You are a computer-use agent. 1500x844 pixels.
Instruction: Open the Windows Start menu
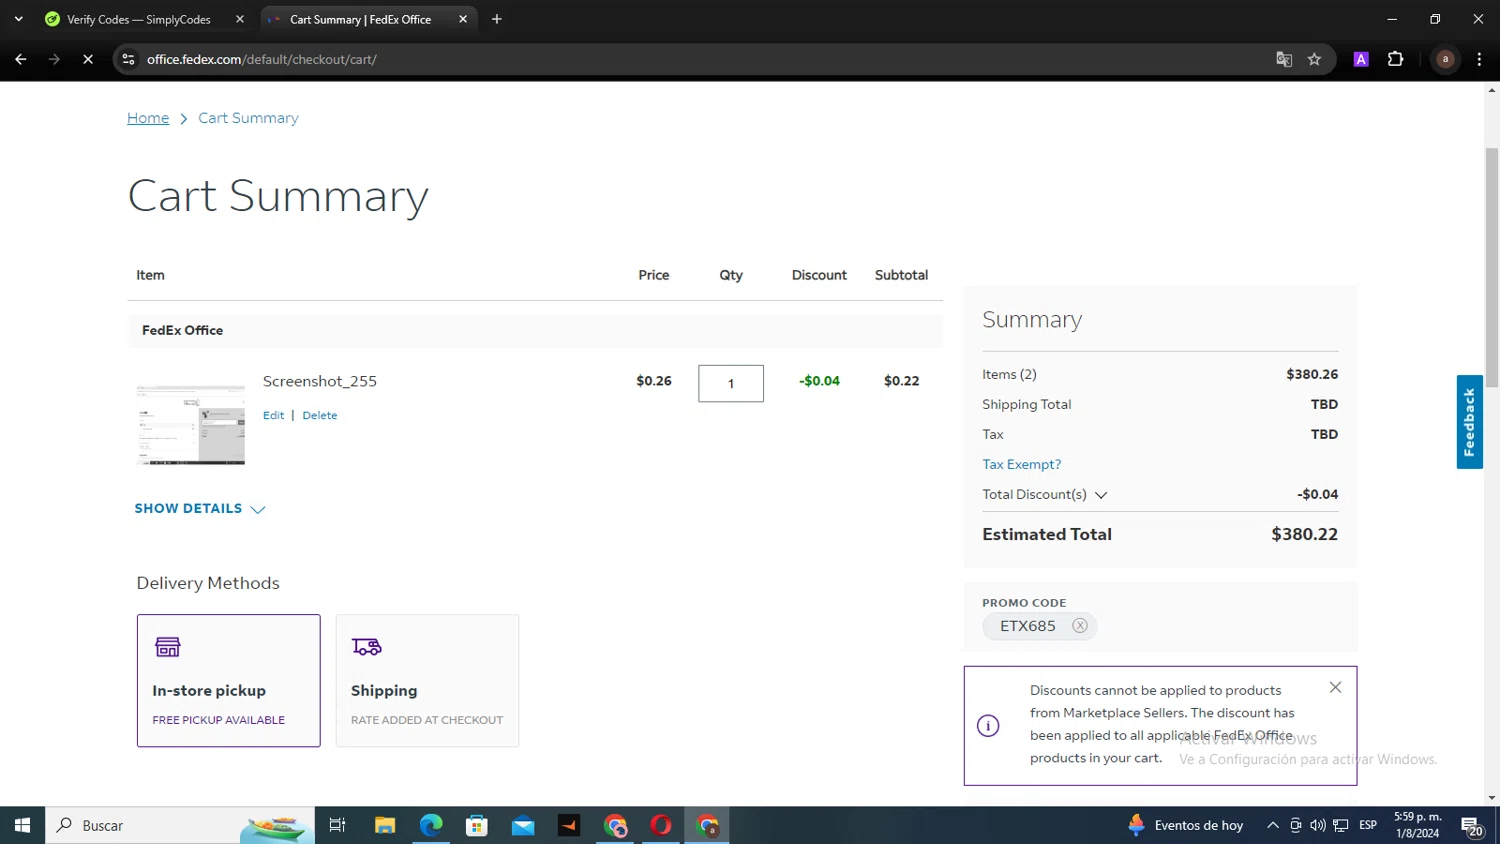[x=22, y=825]
